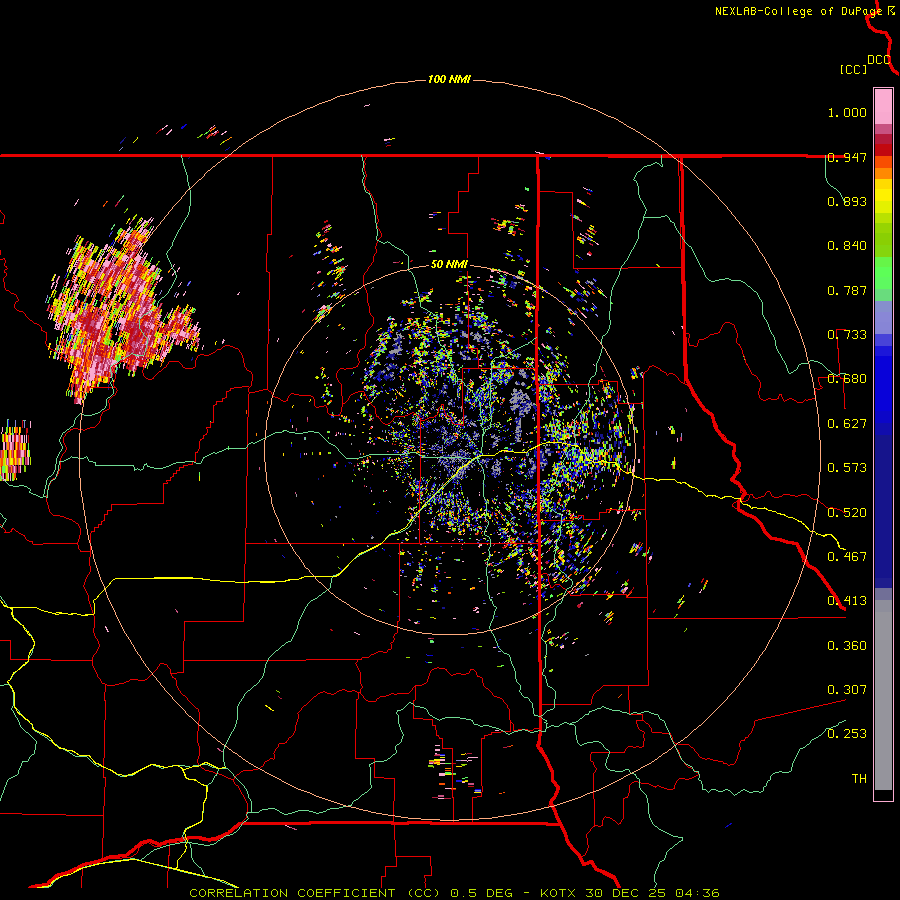Click the 0.733 scale label

pyautogui.click(x=847, y=335)
